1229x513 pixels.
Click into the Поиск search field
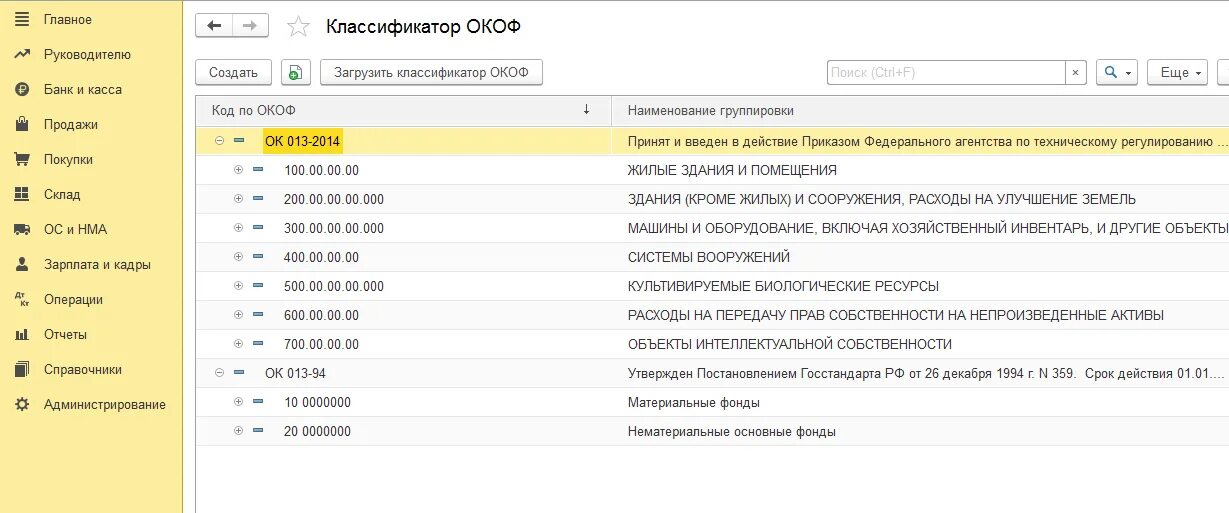[945, 72]
